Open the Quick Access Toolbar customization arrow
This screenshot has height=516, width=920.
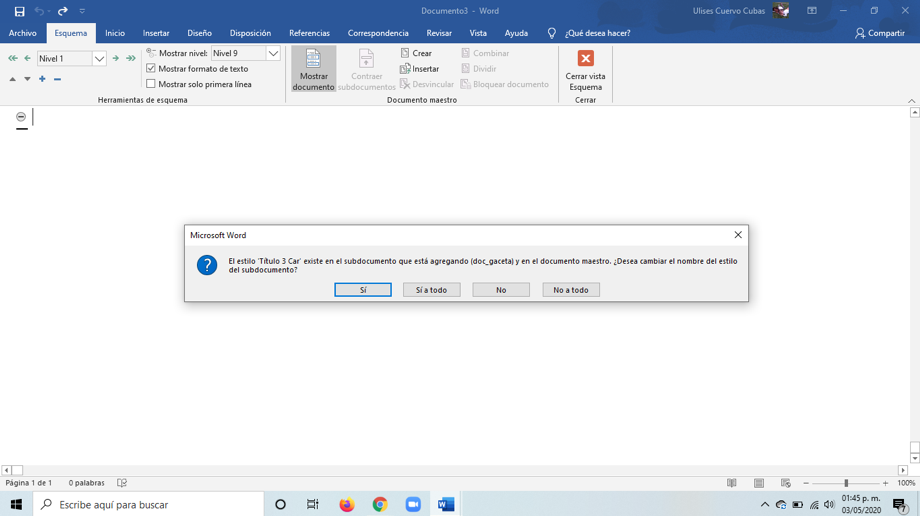coord(82,11)
